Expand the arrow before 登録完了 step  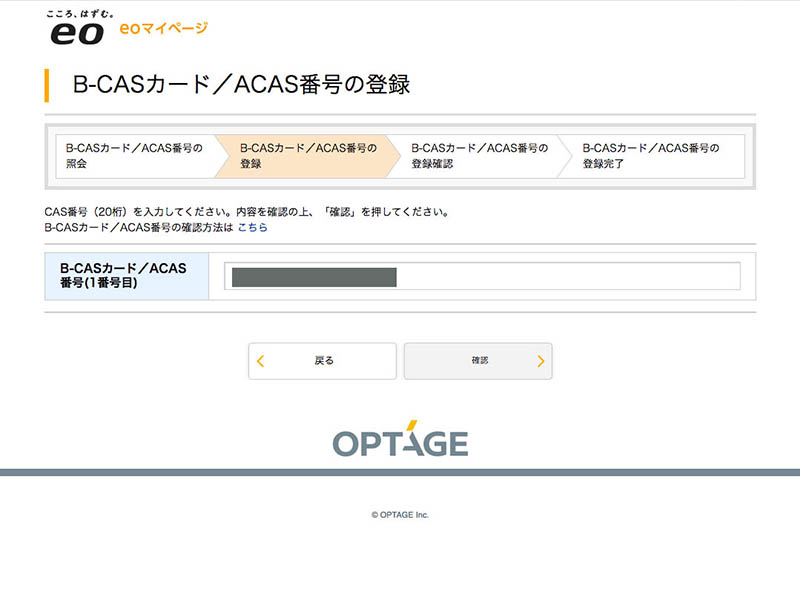[570, 155]
